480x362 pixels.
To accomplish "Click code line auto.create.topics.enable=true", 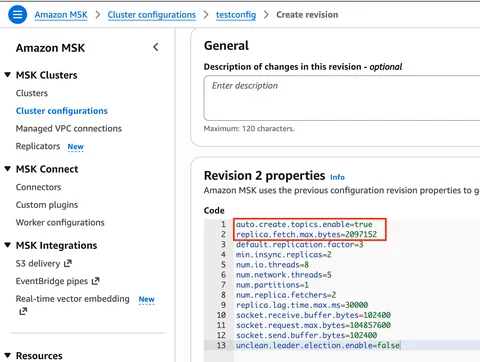I will (304, 224).
